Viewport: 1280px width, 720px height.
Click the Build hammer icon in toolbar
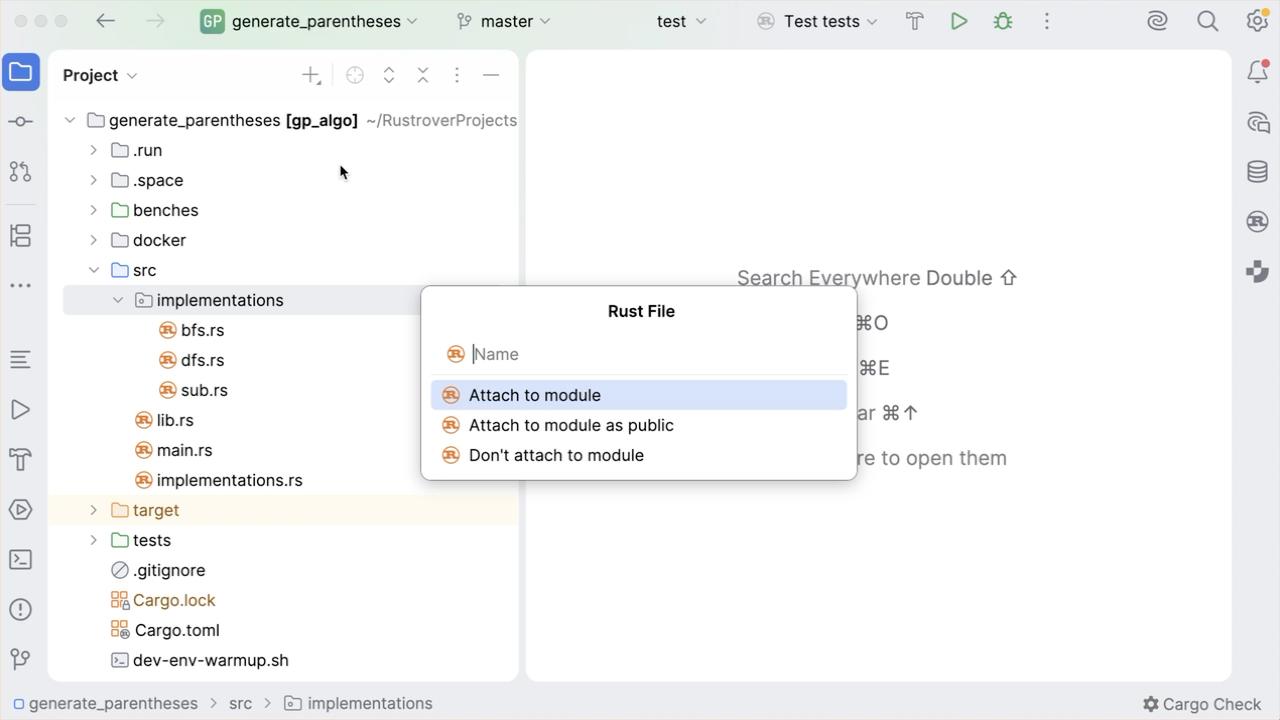tap(915, 21)
